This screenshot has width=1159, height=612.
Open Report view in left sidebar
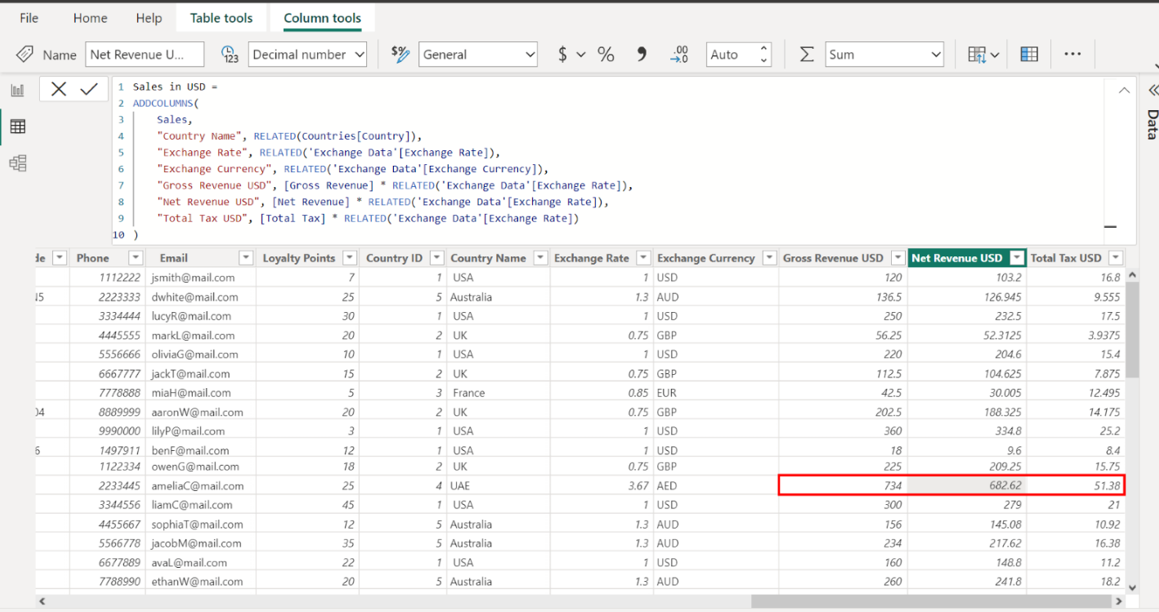17,90
